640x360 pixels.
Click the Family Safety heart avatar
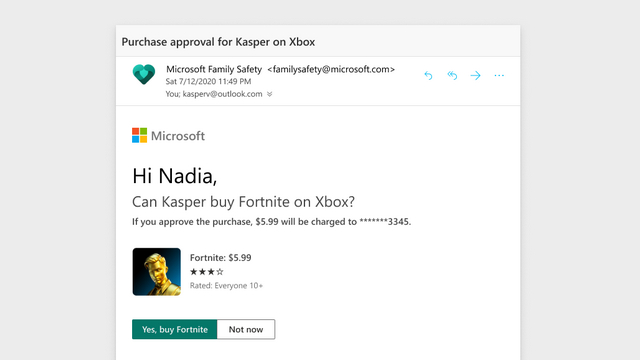[x=144, y=74]
